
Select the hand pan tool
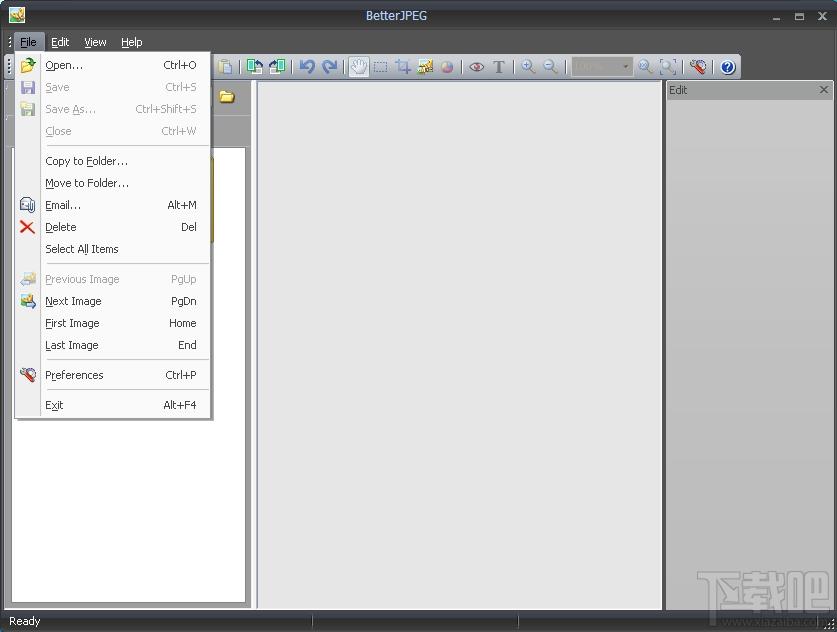click(359, 67)
